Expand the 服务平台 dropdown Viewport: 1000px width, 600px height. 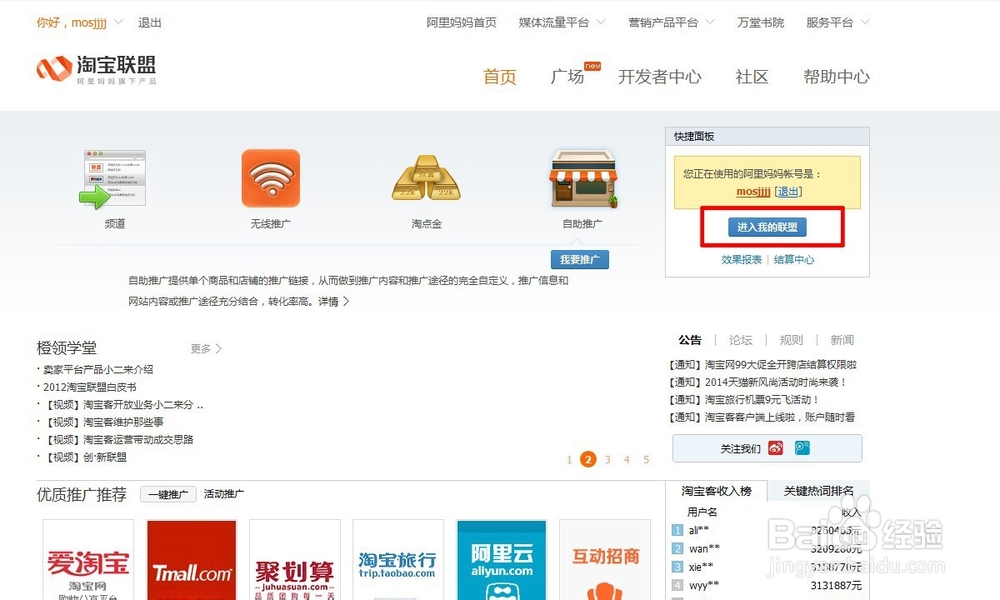click(x=865, y=22)
